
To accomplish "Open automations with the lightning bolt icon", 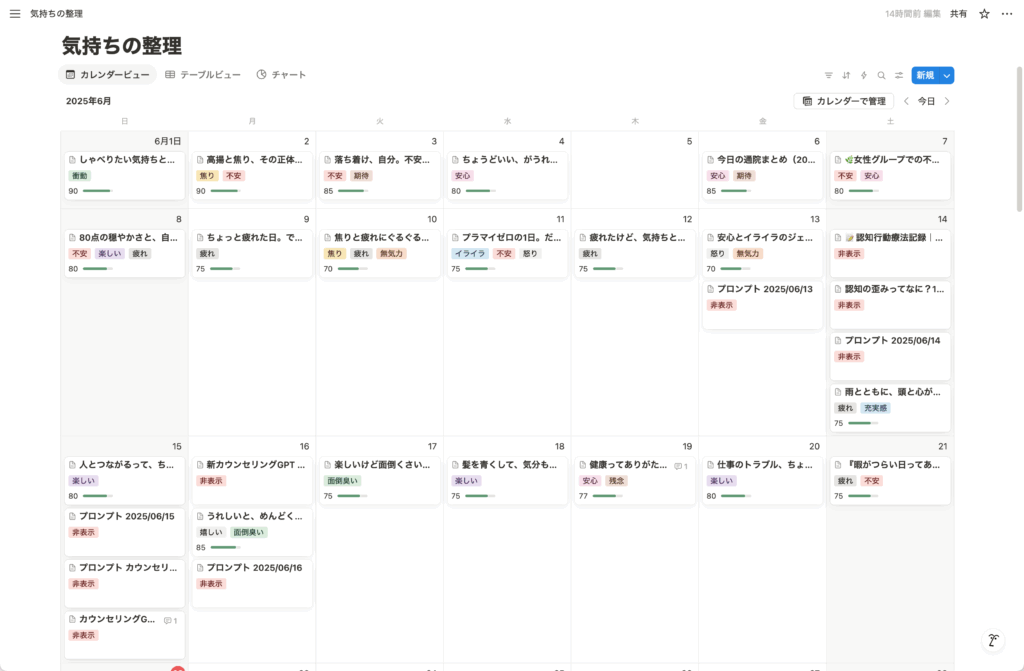I will 864,75.
